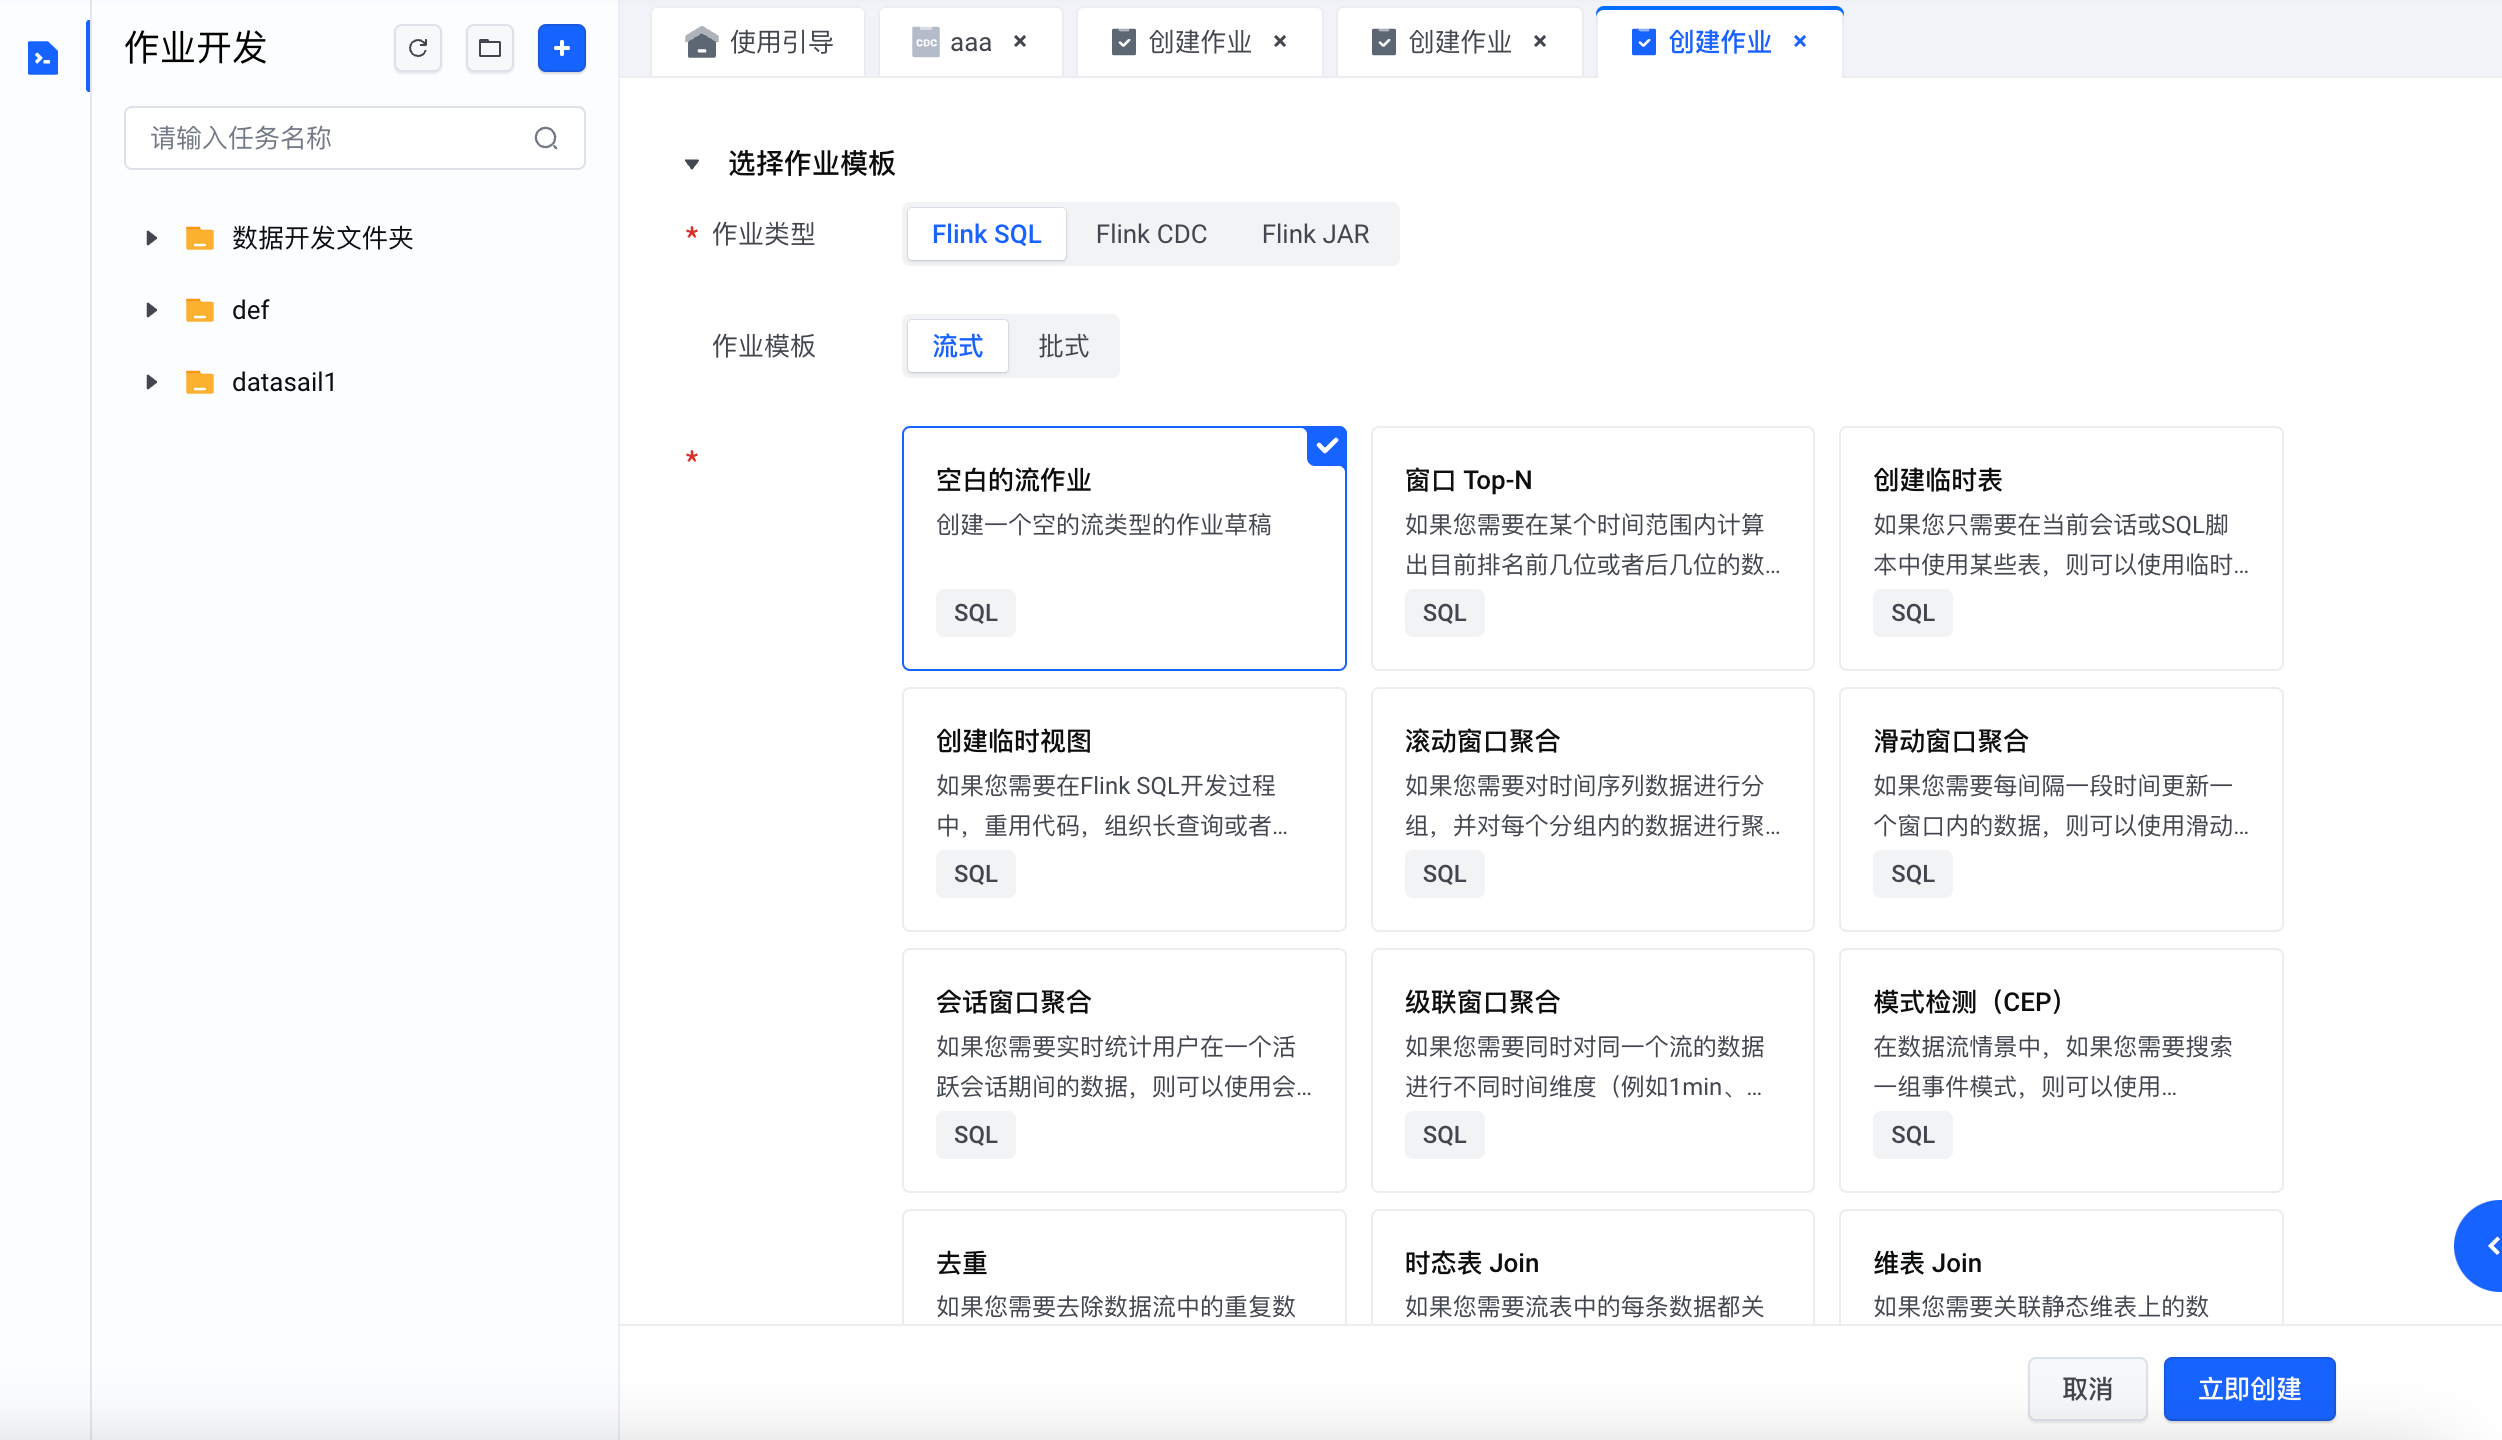Click the folder icon of 数据开发文件夹
This screenshot has width=2502, height=1440.
point(200,238)
